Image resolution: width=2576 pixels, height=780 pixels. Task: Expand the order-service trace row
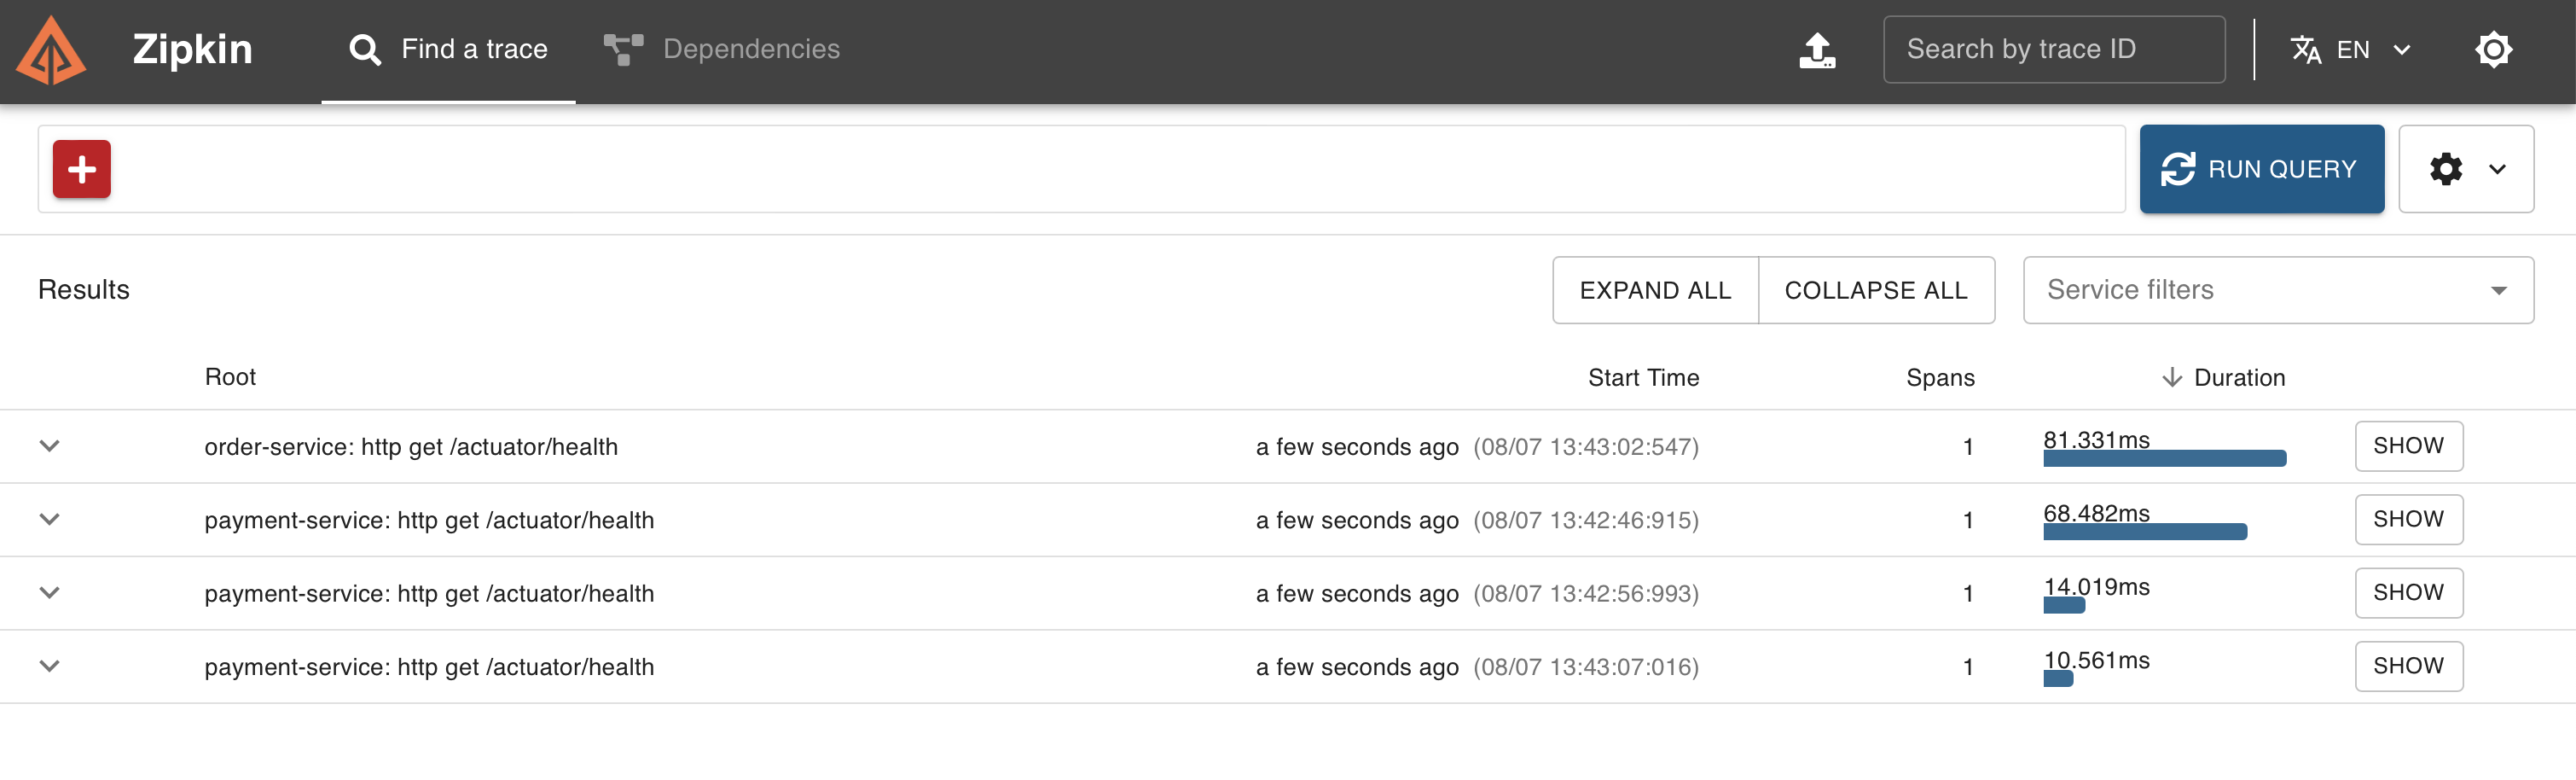pos(50,446)
